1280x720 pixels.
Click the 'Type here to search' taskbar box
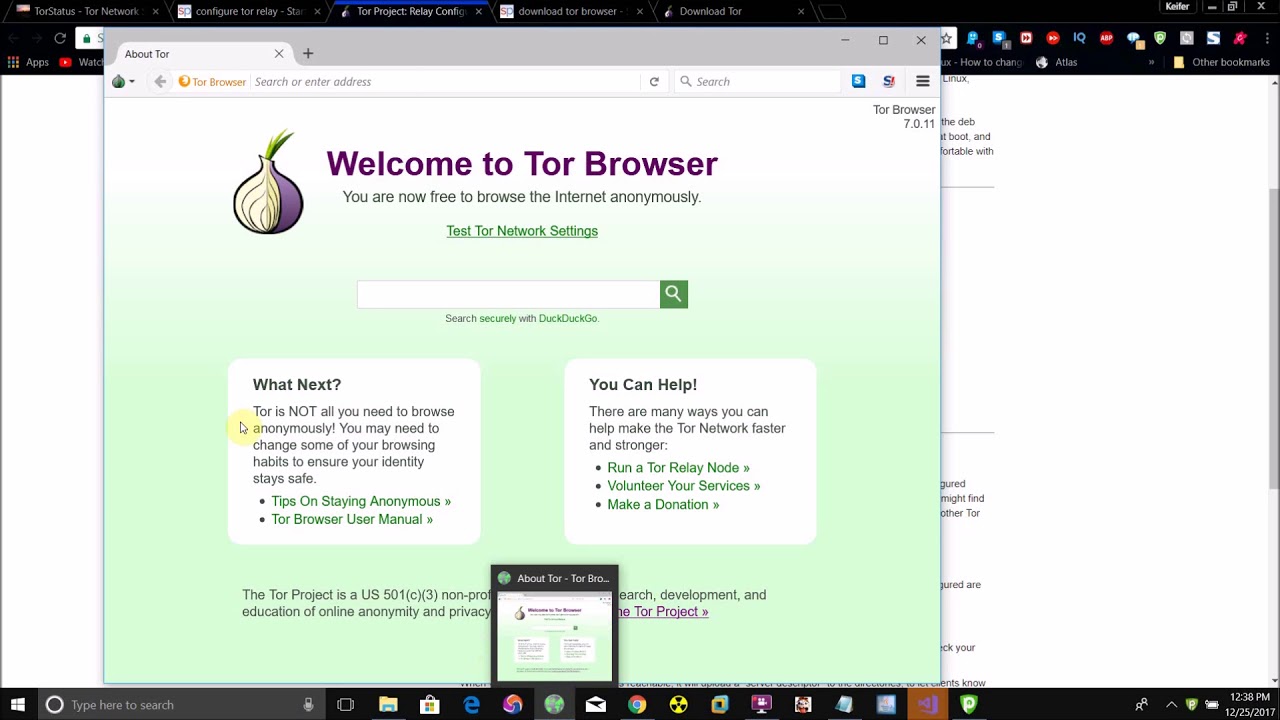180,705
